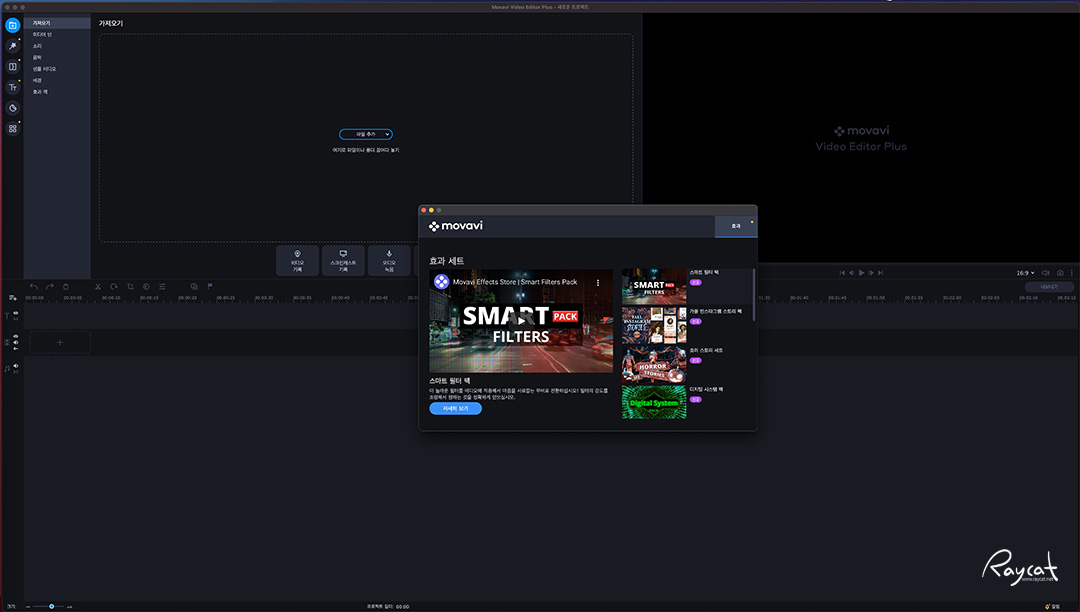Play the Smart Filters Pack video
The height and width of the screenshot is (612, 1080).
tap(521, 321)
